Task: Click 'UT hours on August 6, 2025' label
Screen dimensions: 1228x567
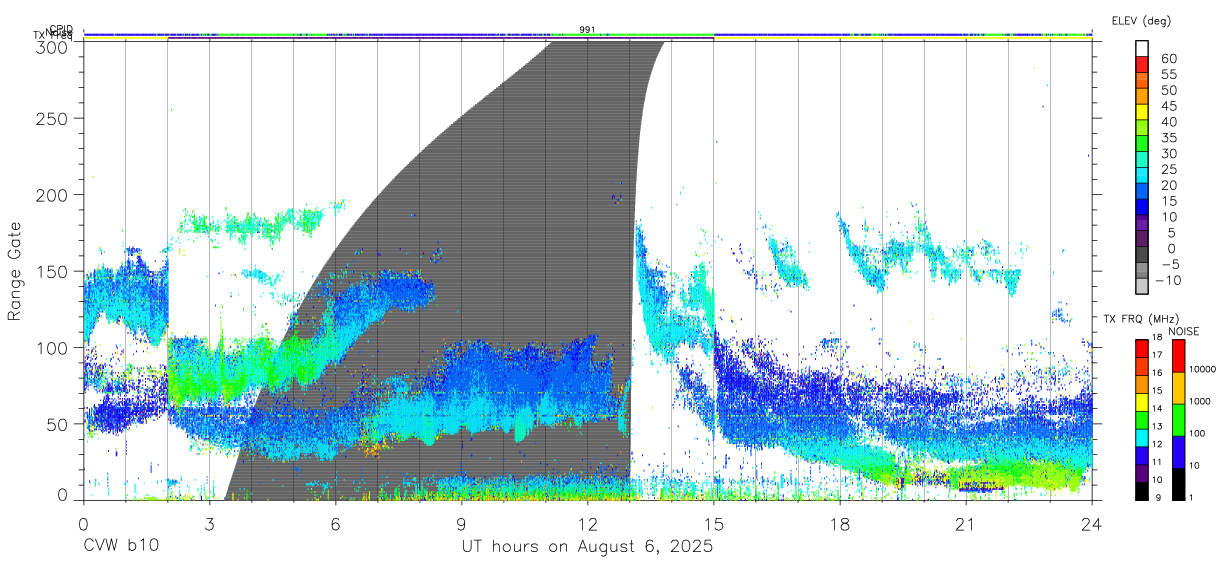Action: (x=587, y=546)
